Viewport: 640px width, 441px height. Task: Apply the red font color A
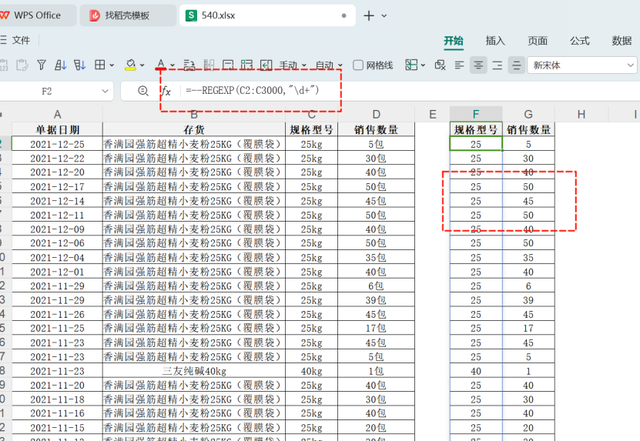click(161, 65)
